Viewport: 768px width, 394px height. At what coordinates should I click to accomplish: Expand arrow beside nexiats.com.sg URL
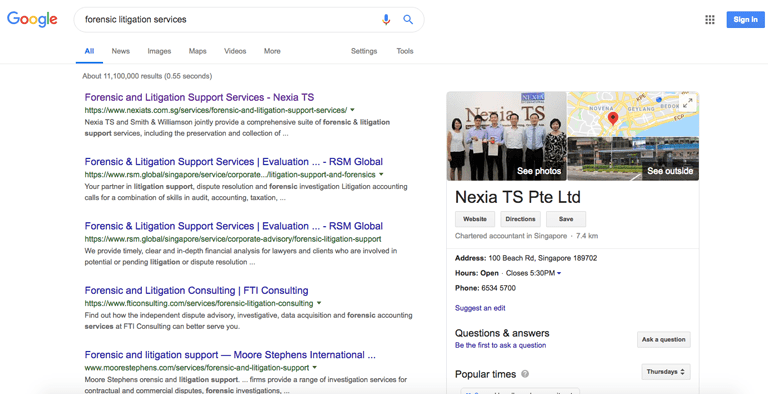pos(352,110)
